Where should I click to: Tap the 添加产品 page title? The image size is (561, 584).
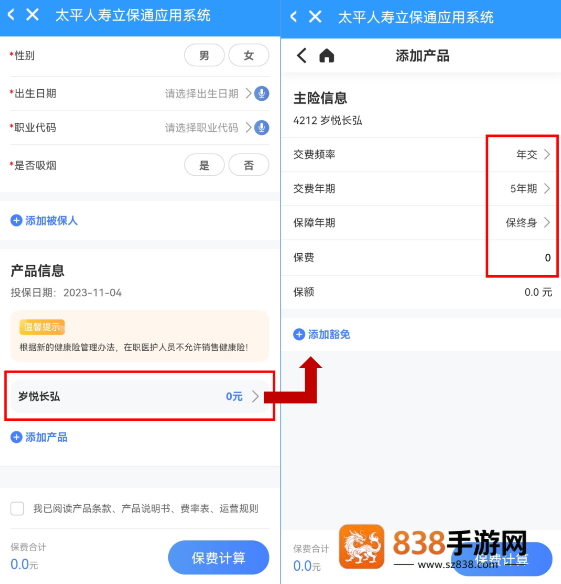point(422,56)
